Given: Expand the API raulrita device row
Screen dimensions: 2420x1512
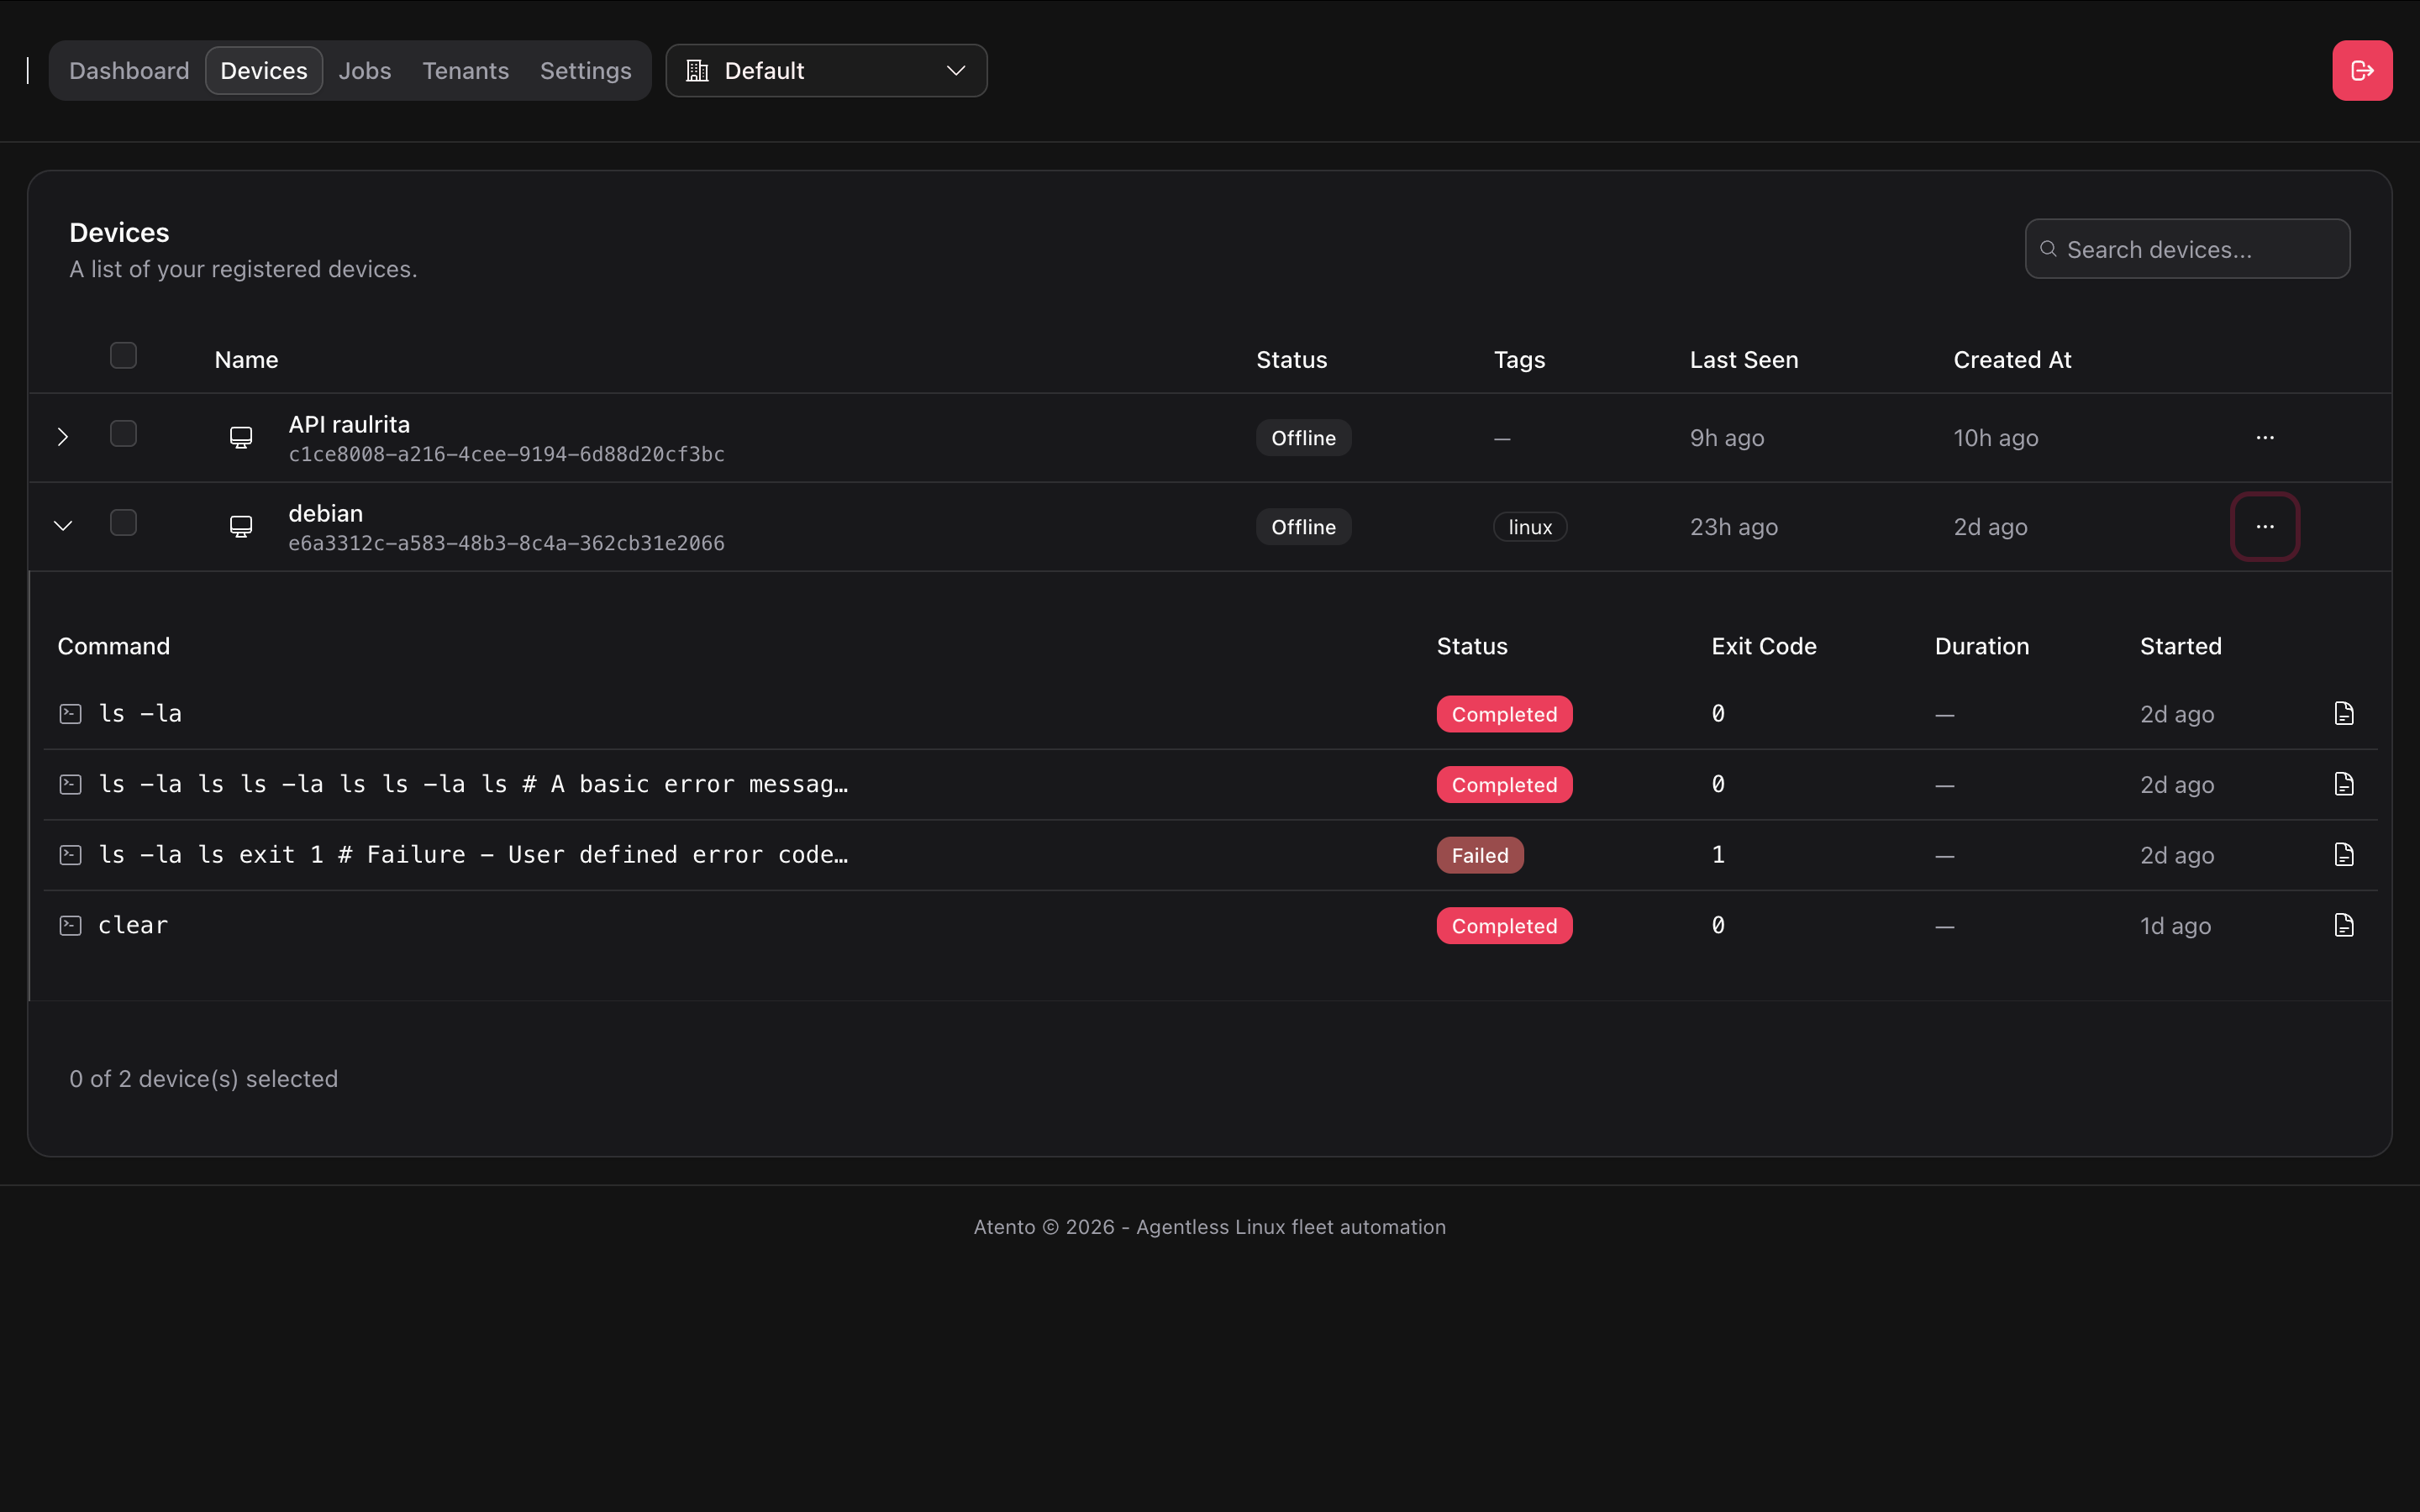Looking at the screenshot, I should tap(63, 436).
